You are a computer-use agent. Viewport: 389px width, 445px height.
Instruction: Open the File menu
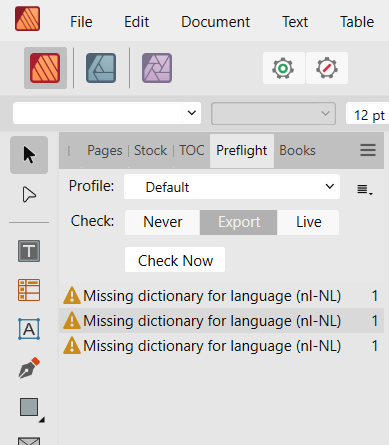pos(81,22)
